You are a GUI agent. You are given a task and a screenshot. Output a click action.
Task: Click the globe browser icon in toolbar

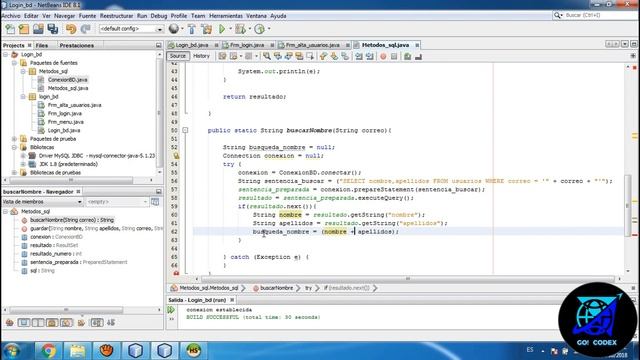click(x=174, y=29)
